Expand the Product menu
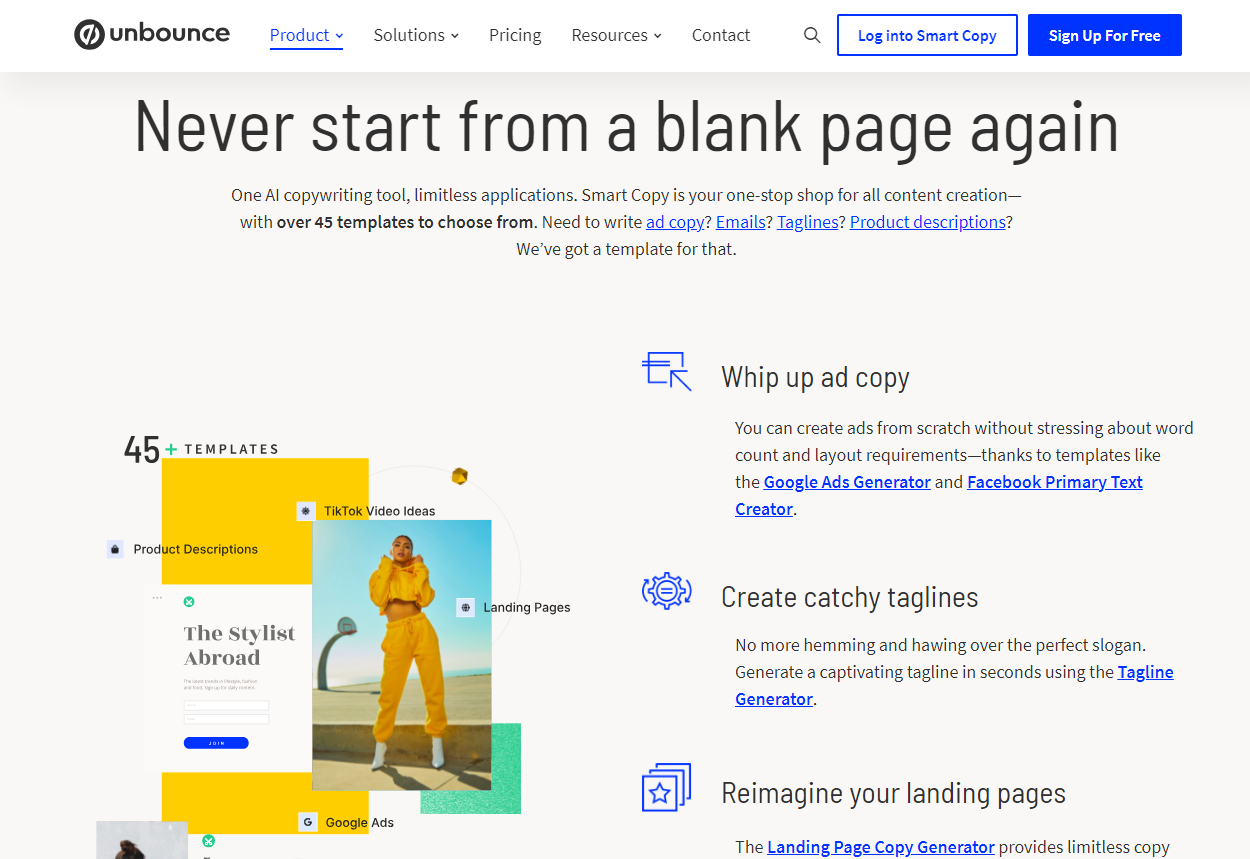Image resolution: width=1250 pixels, height=859 pixels. (306, 35)
